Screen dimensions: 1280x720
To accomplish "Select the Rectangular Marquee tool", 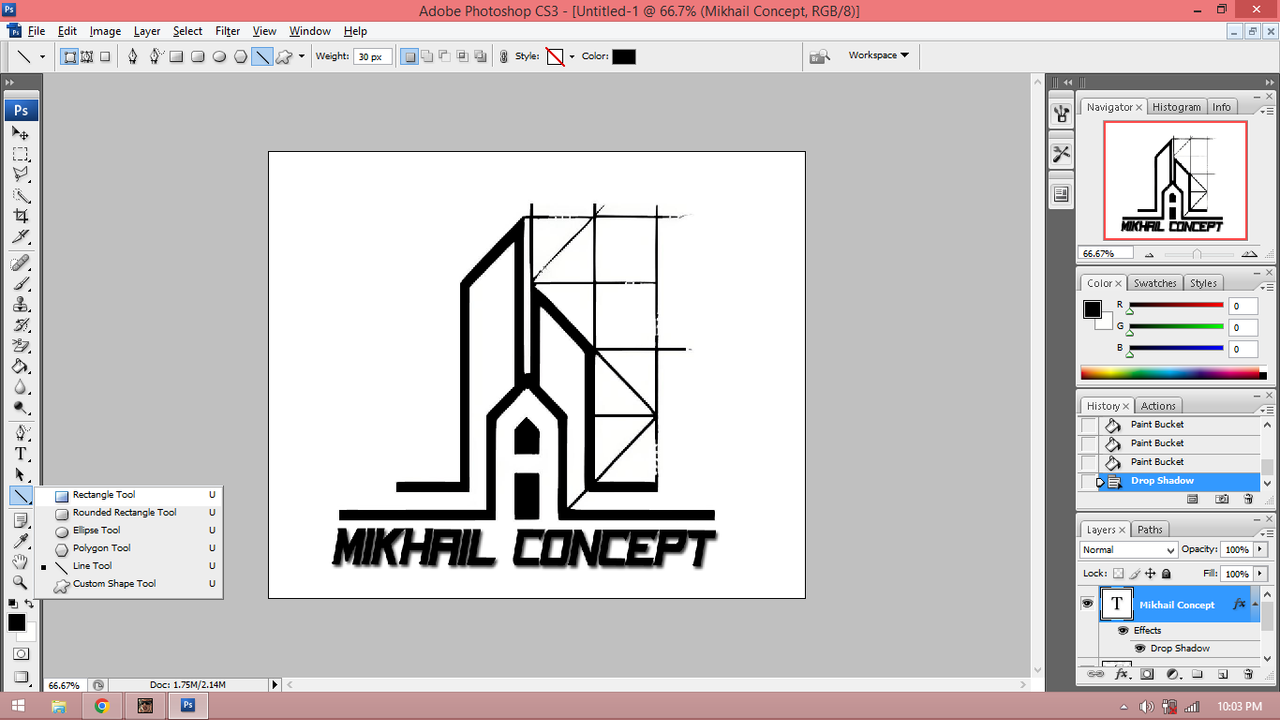I will point(20,154).
